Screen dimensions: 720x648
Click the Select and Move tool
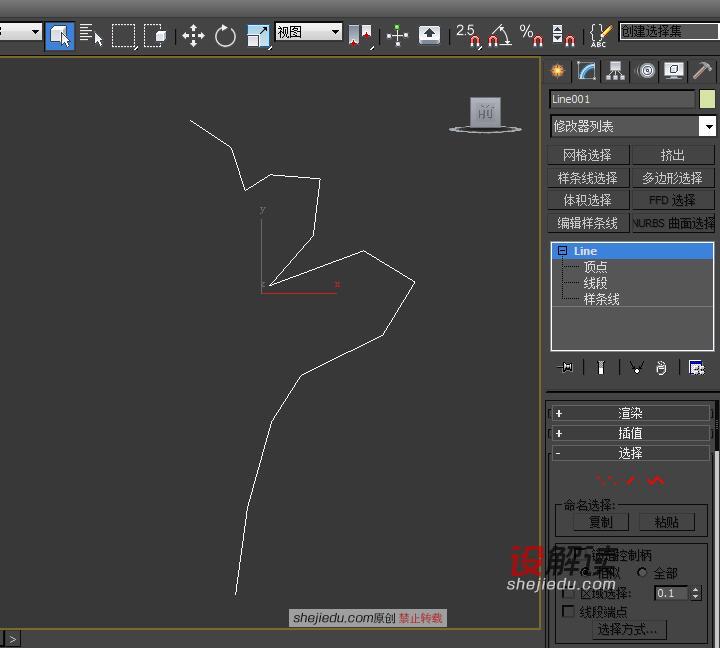[193, 36]
